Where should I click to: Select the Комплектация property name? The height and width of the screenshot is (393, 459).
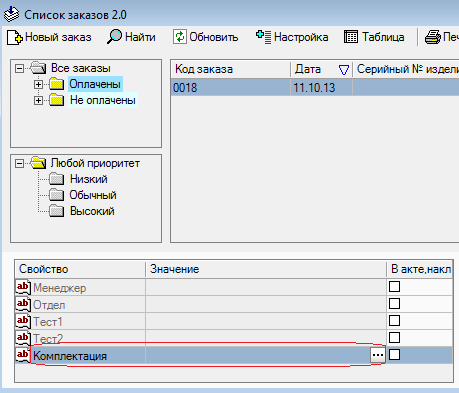pyautogui.click(x=70, y=356)
